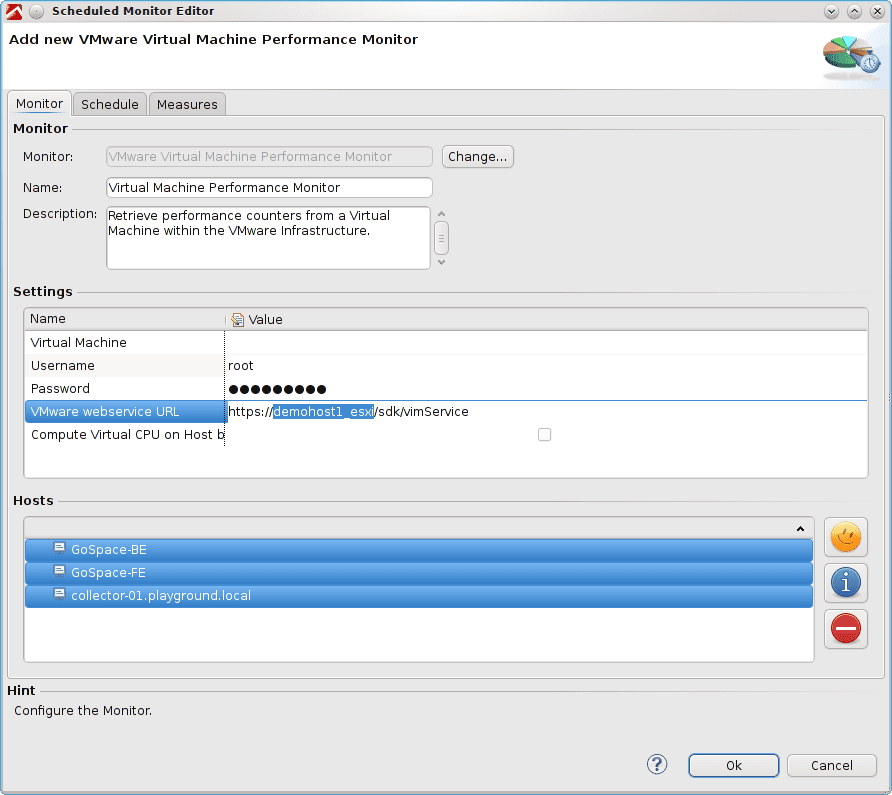Click the Value column header
Screen dimensions: 892x795
click(546, 319)
